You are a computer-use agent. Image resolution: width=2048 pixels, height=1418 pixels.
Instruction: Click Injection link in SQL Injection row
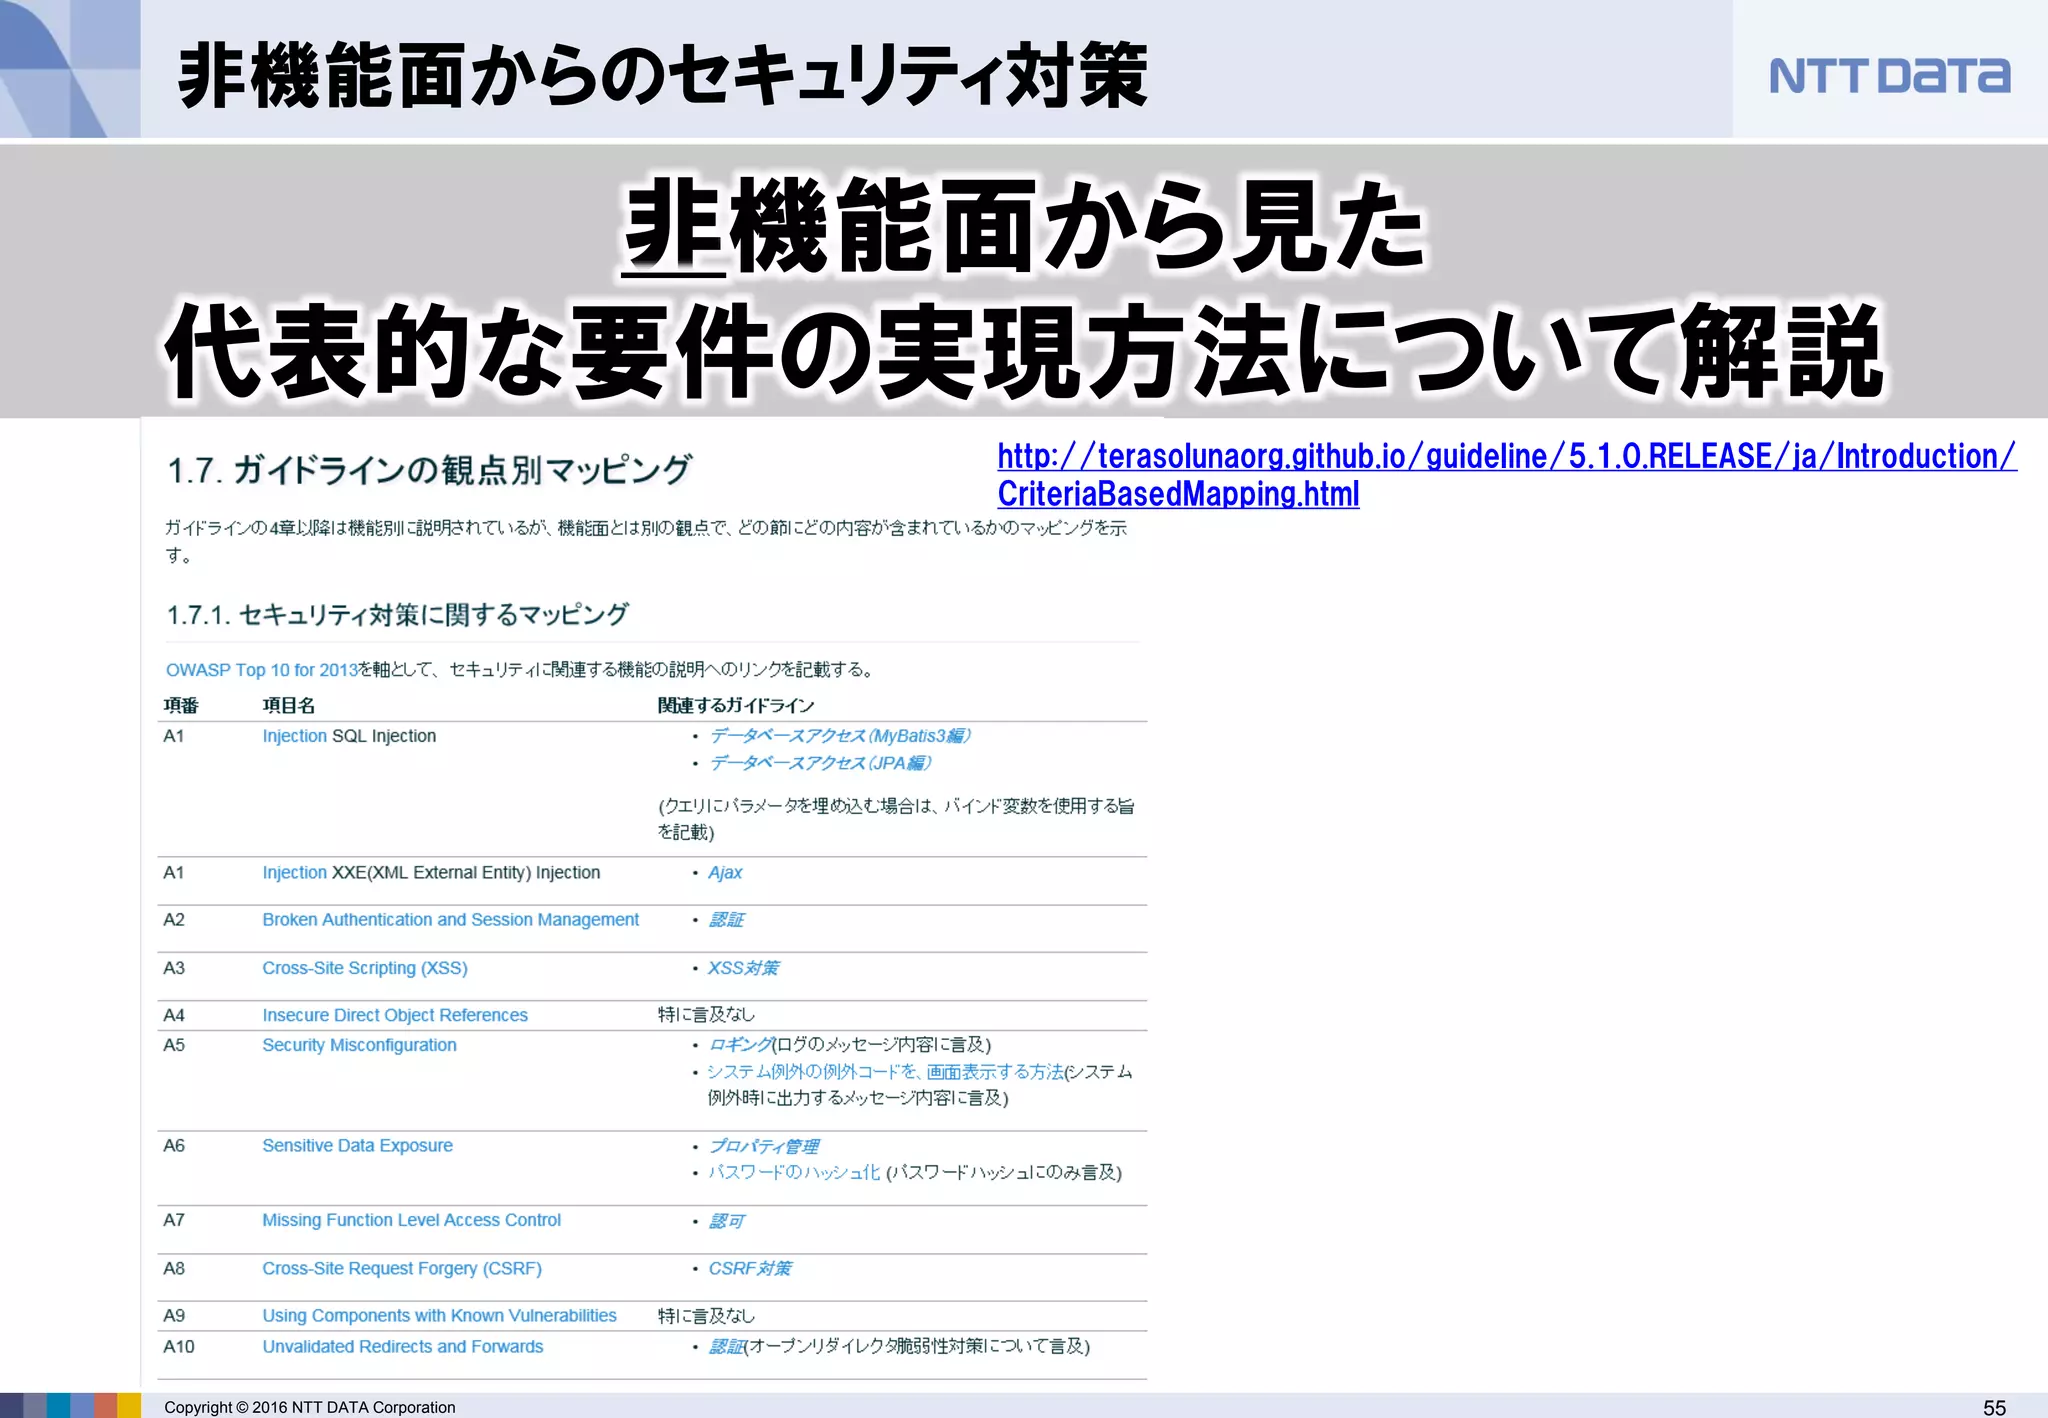(x=294, y=736)
